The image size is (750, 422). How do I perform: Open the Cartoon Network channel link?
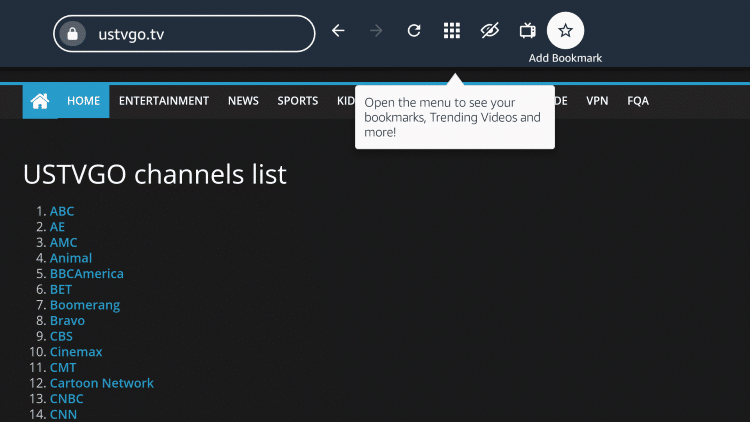click(x=102, y=383)
